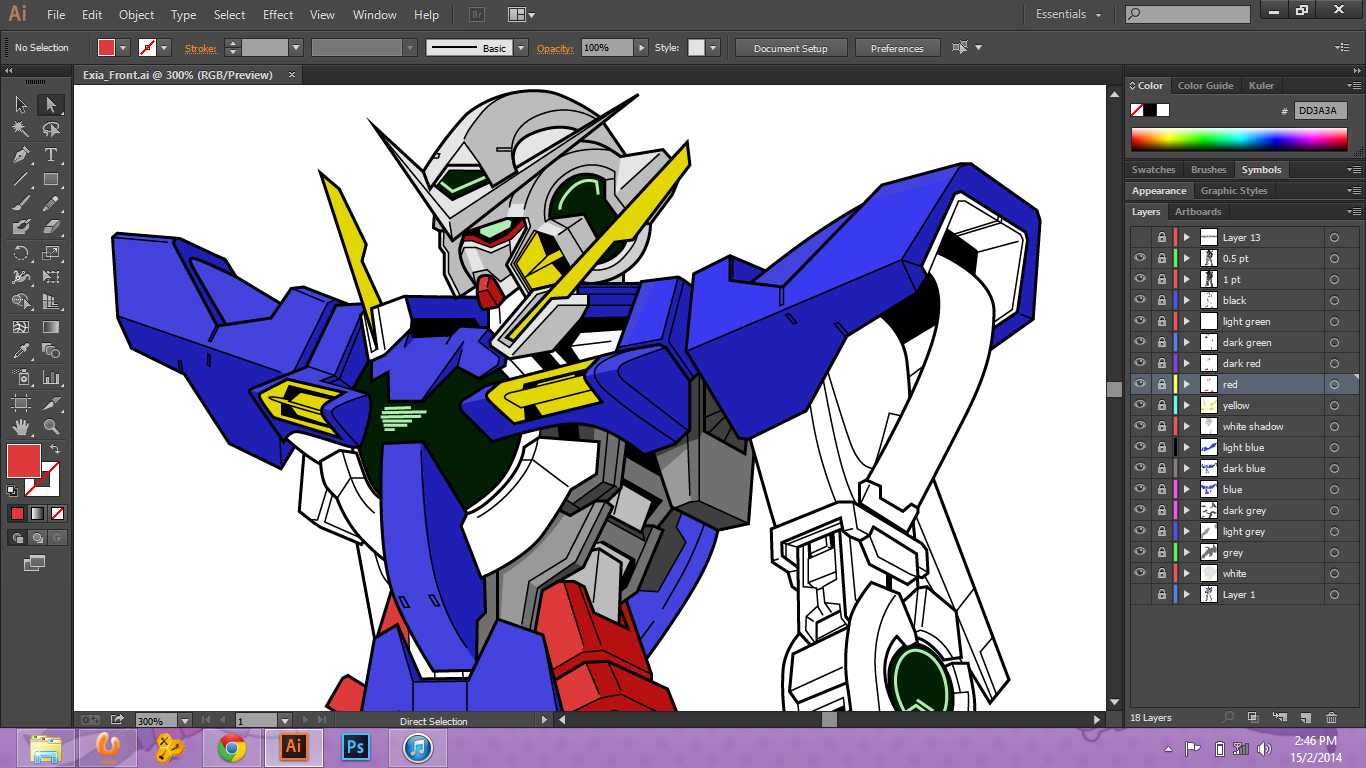Select the Rotate tool

pyautogui.click(x=21, y=253)
